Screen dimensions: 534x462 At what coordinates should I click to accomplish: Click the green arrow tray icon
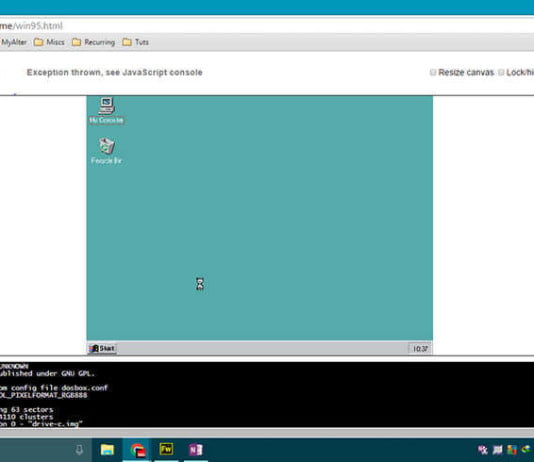tap(527, 450)
